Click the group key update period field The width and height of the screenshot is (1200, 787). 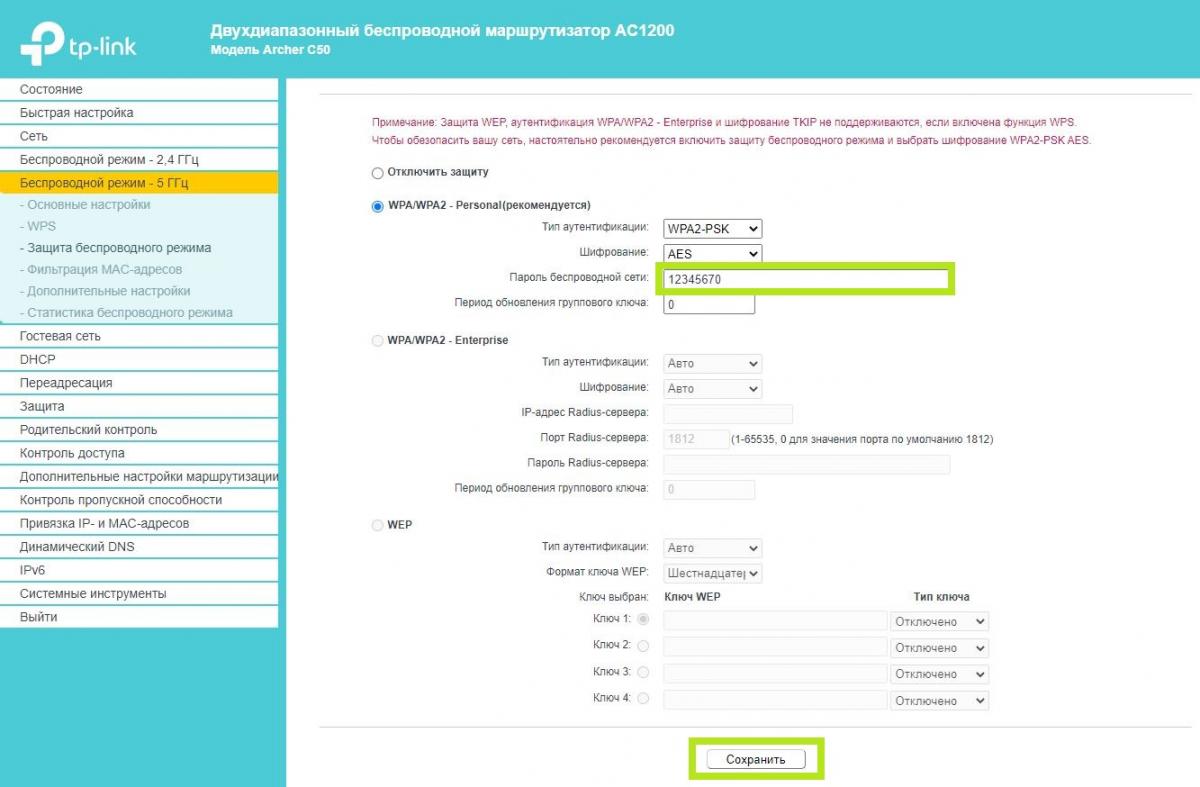coord(708,304)
